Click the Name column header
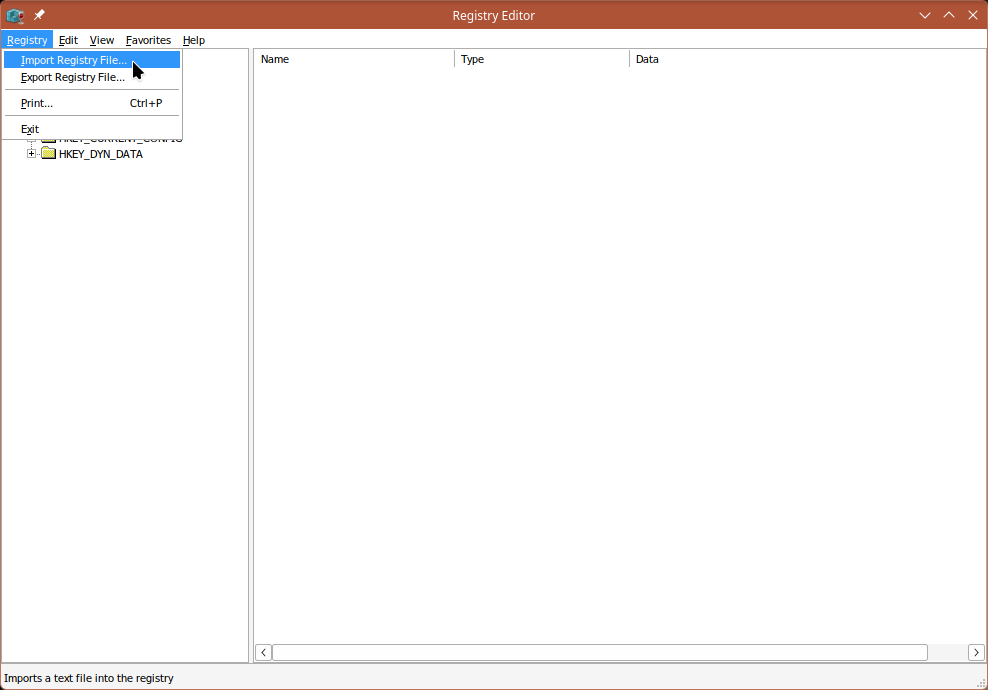Screen dimensions: 988x690 point(353,59)
